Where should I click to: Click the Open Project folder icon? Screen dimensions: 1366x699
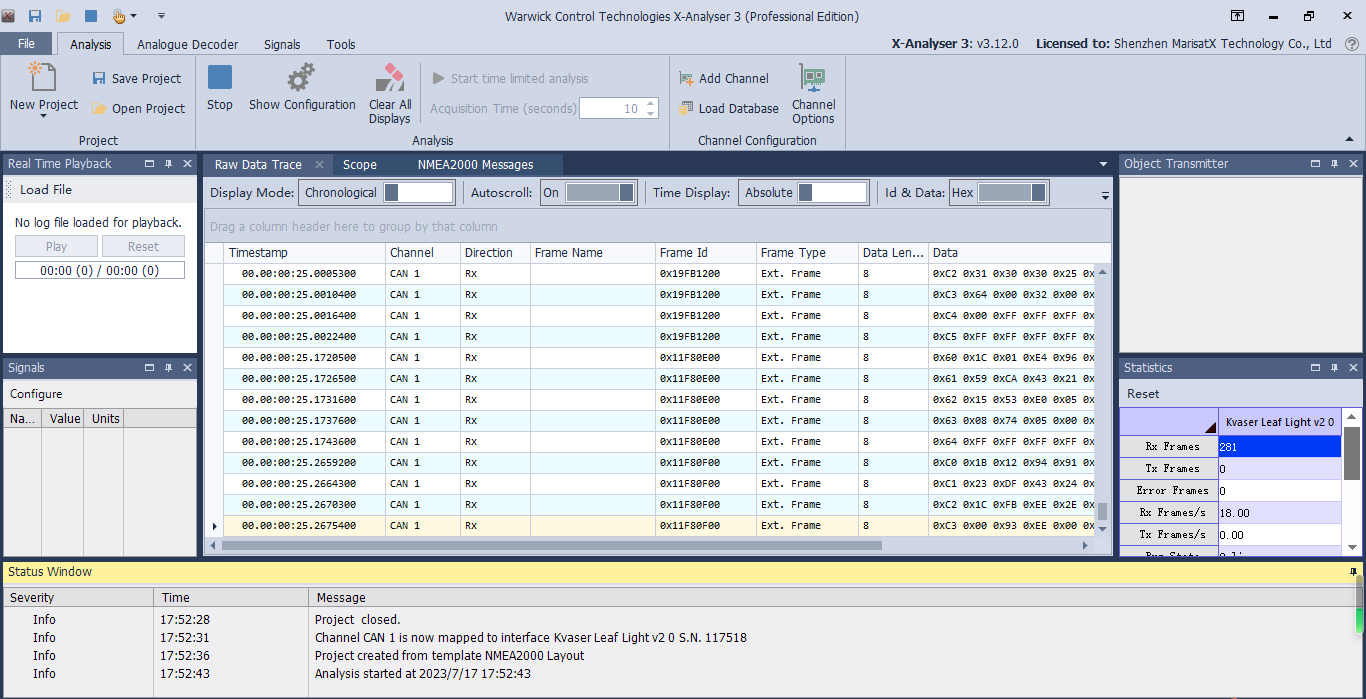(99, 109)
